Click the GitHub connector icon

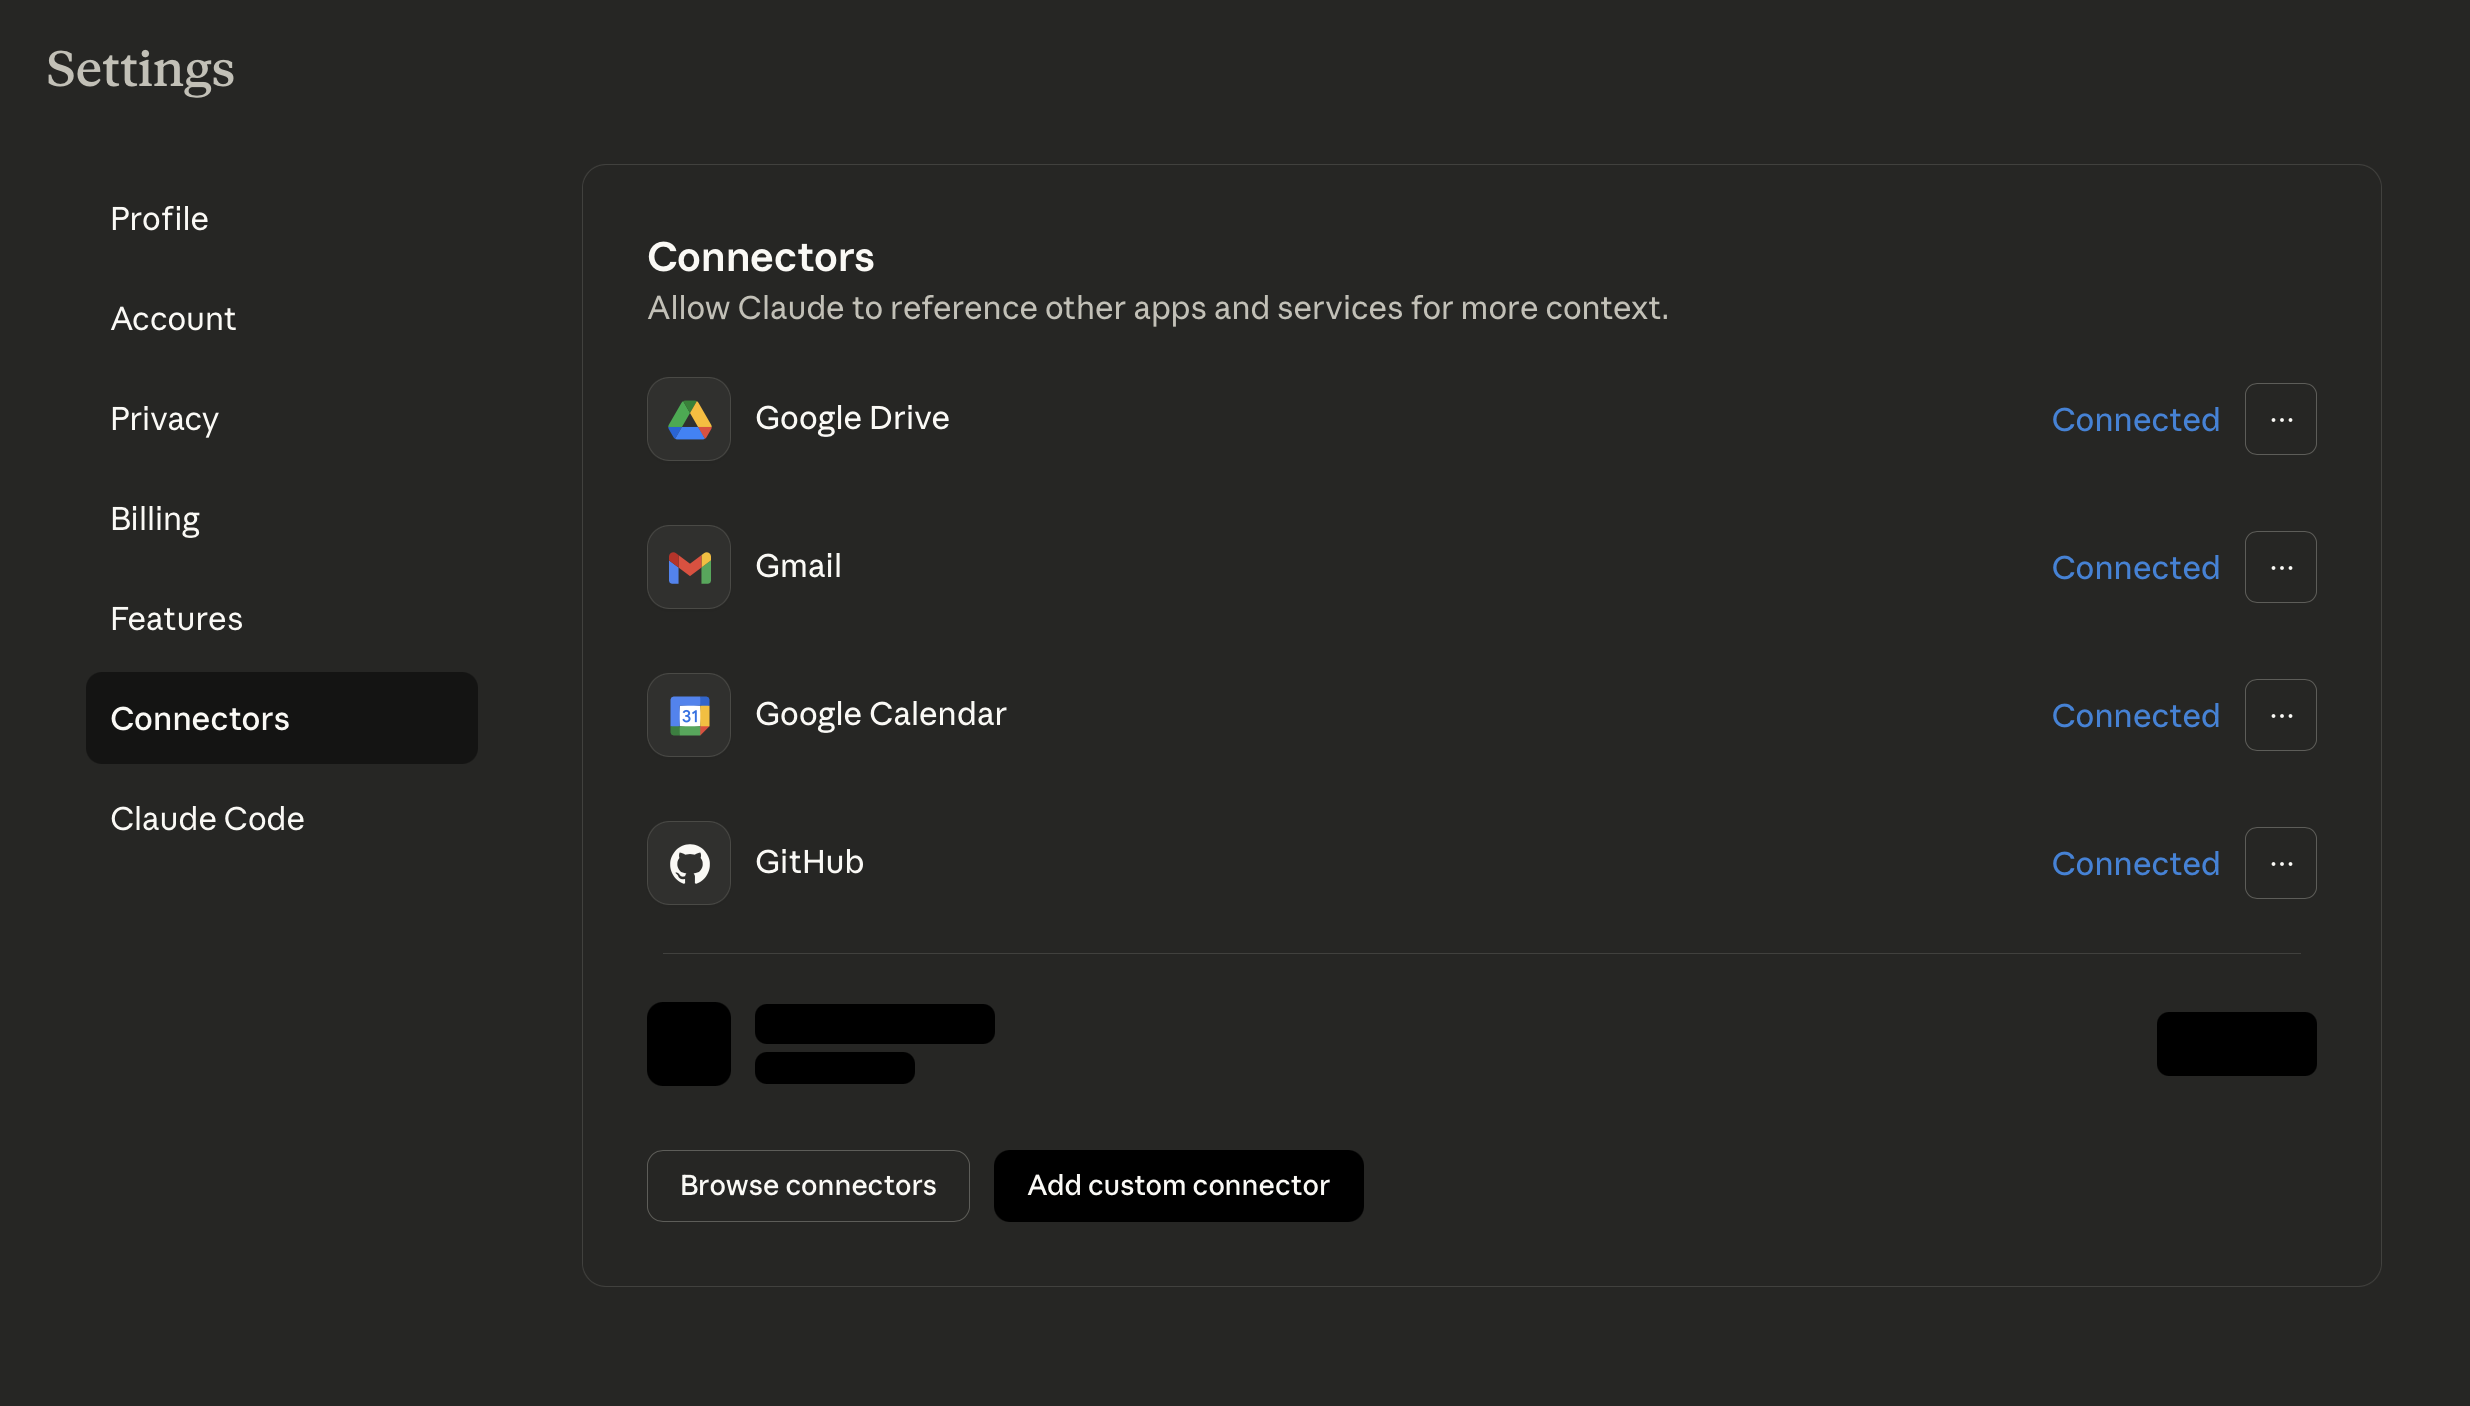tap(688, 862)
